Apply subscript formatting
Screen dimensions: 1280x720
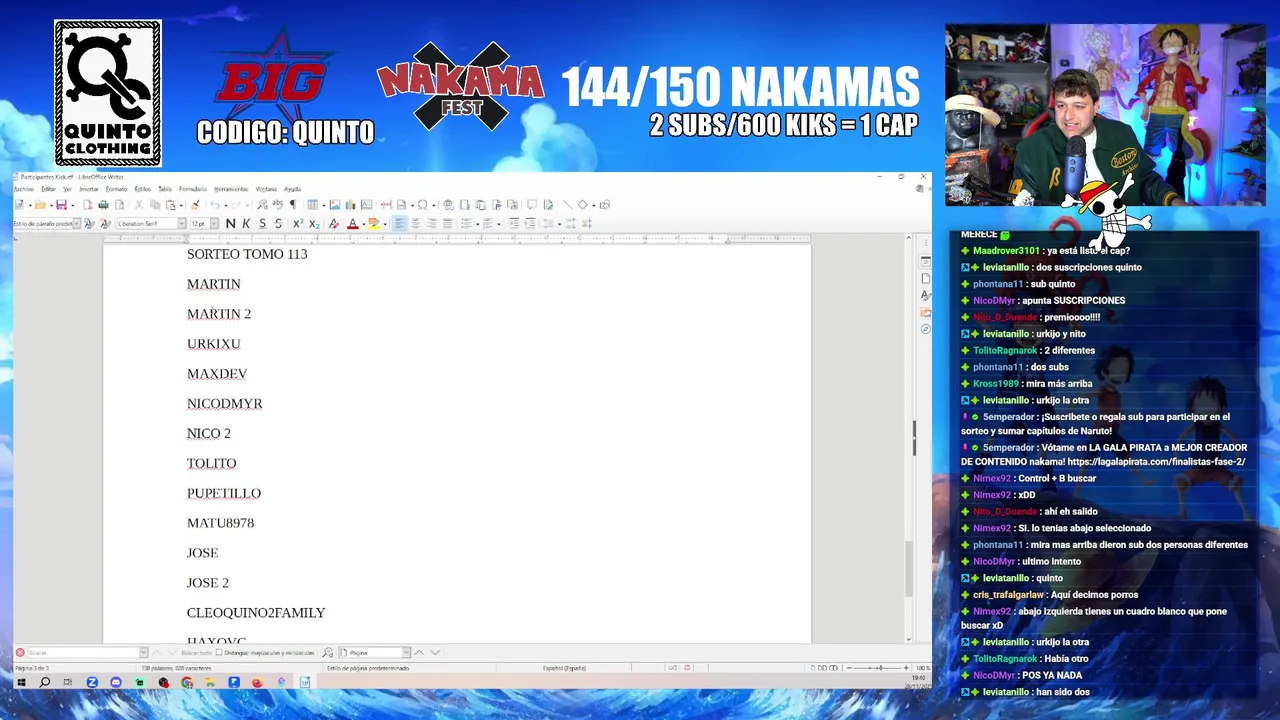click(314, 224)
